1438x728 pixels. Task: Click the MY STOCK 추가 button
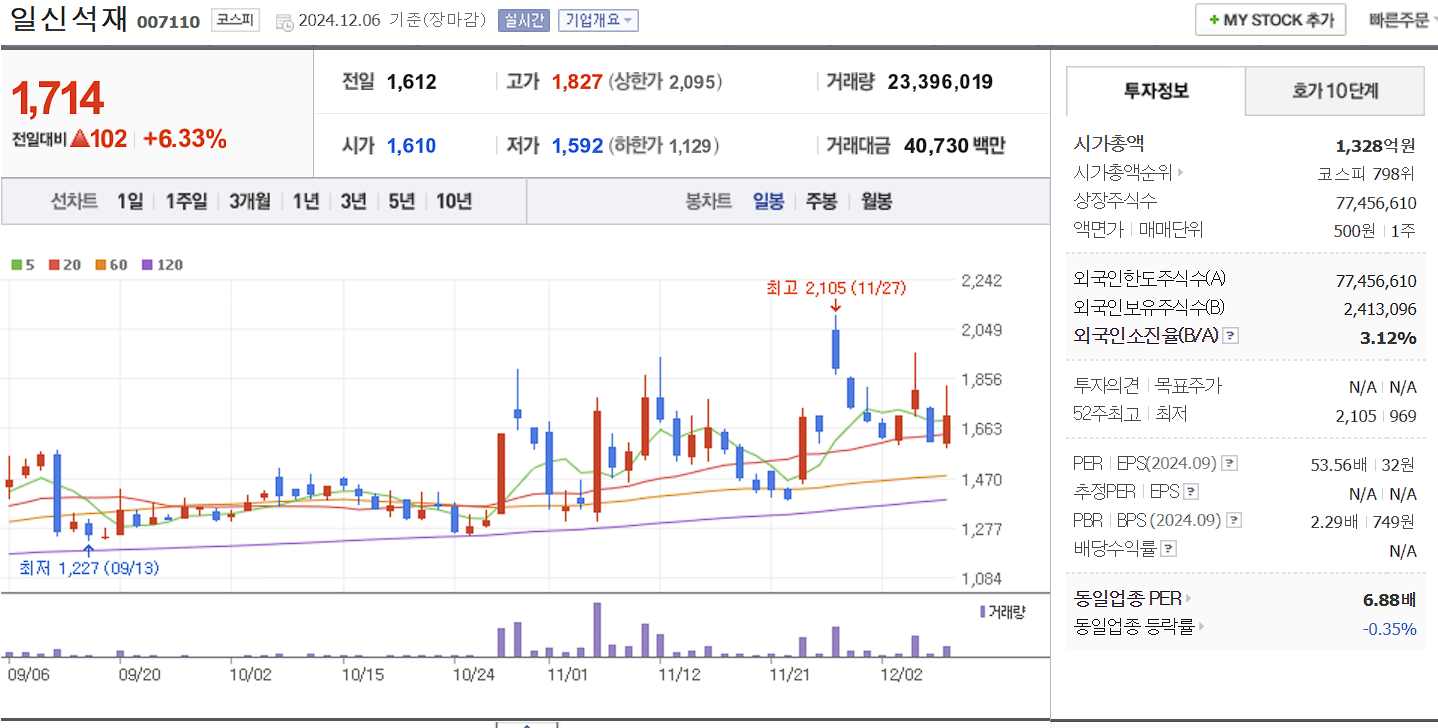tap(1270, 19)
